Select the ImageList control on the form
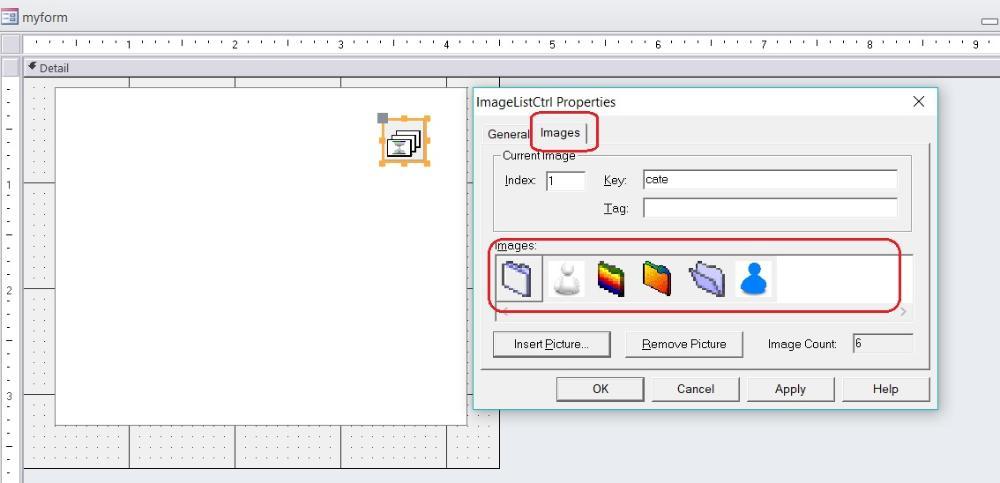This screenshot has width=1000, height=483. pos(404,141)
